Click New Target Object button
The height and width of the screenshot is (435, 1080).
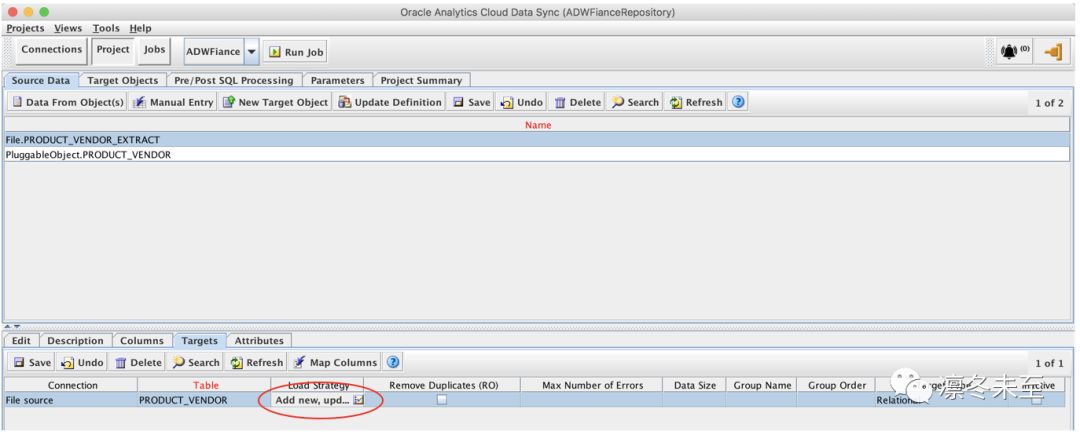click(276, 103)
